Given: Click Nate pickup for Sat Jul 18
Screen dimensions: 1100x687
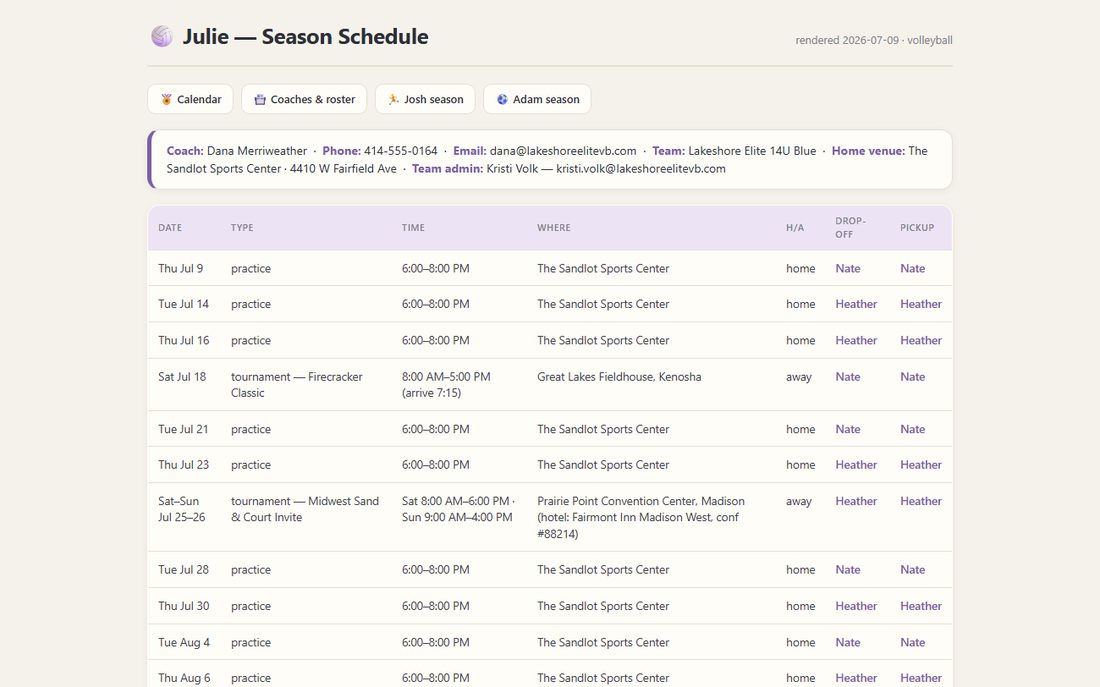Looking at the screenshot, I should pyautogui.click(x=912, y=377).
